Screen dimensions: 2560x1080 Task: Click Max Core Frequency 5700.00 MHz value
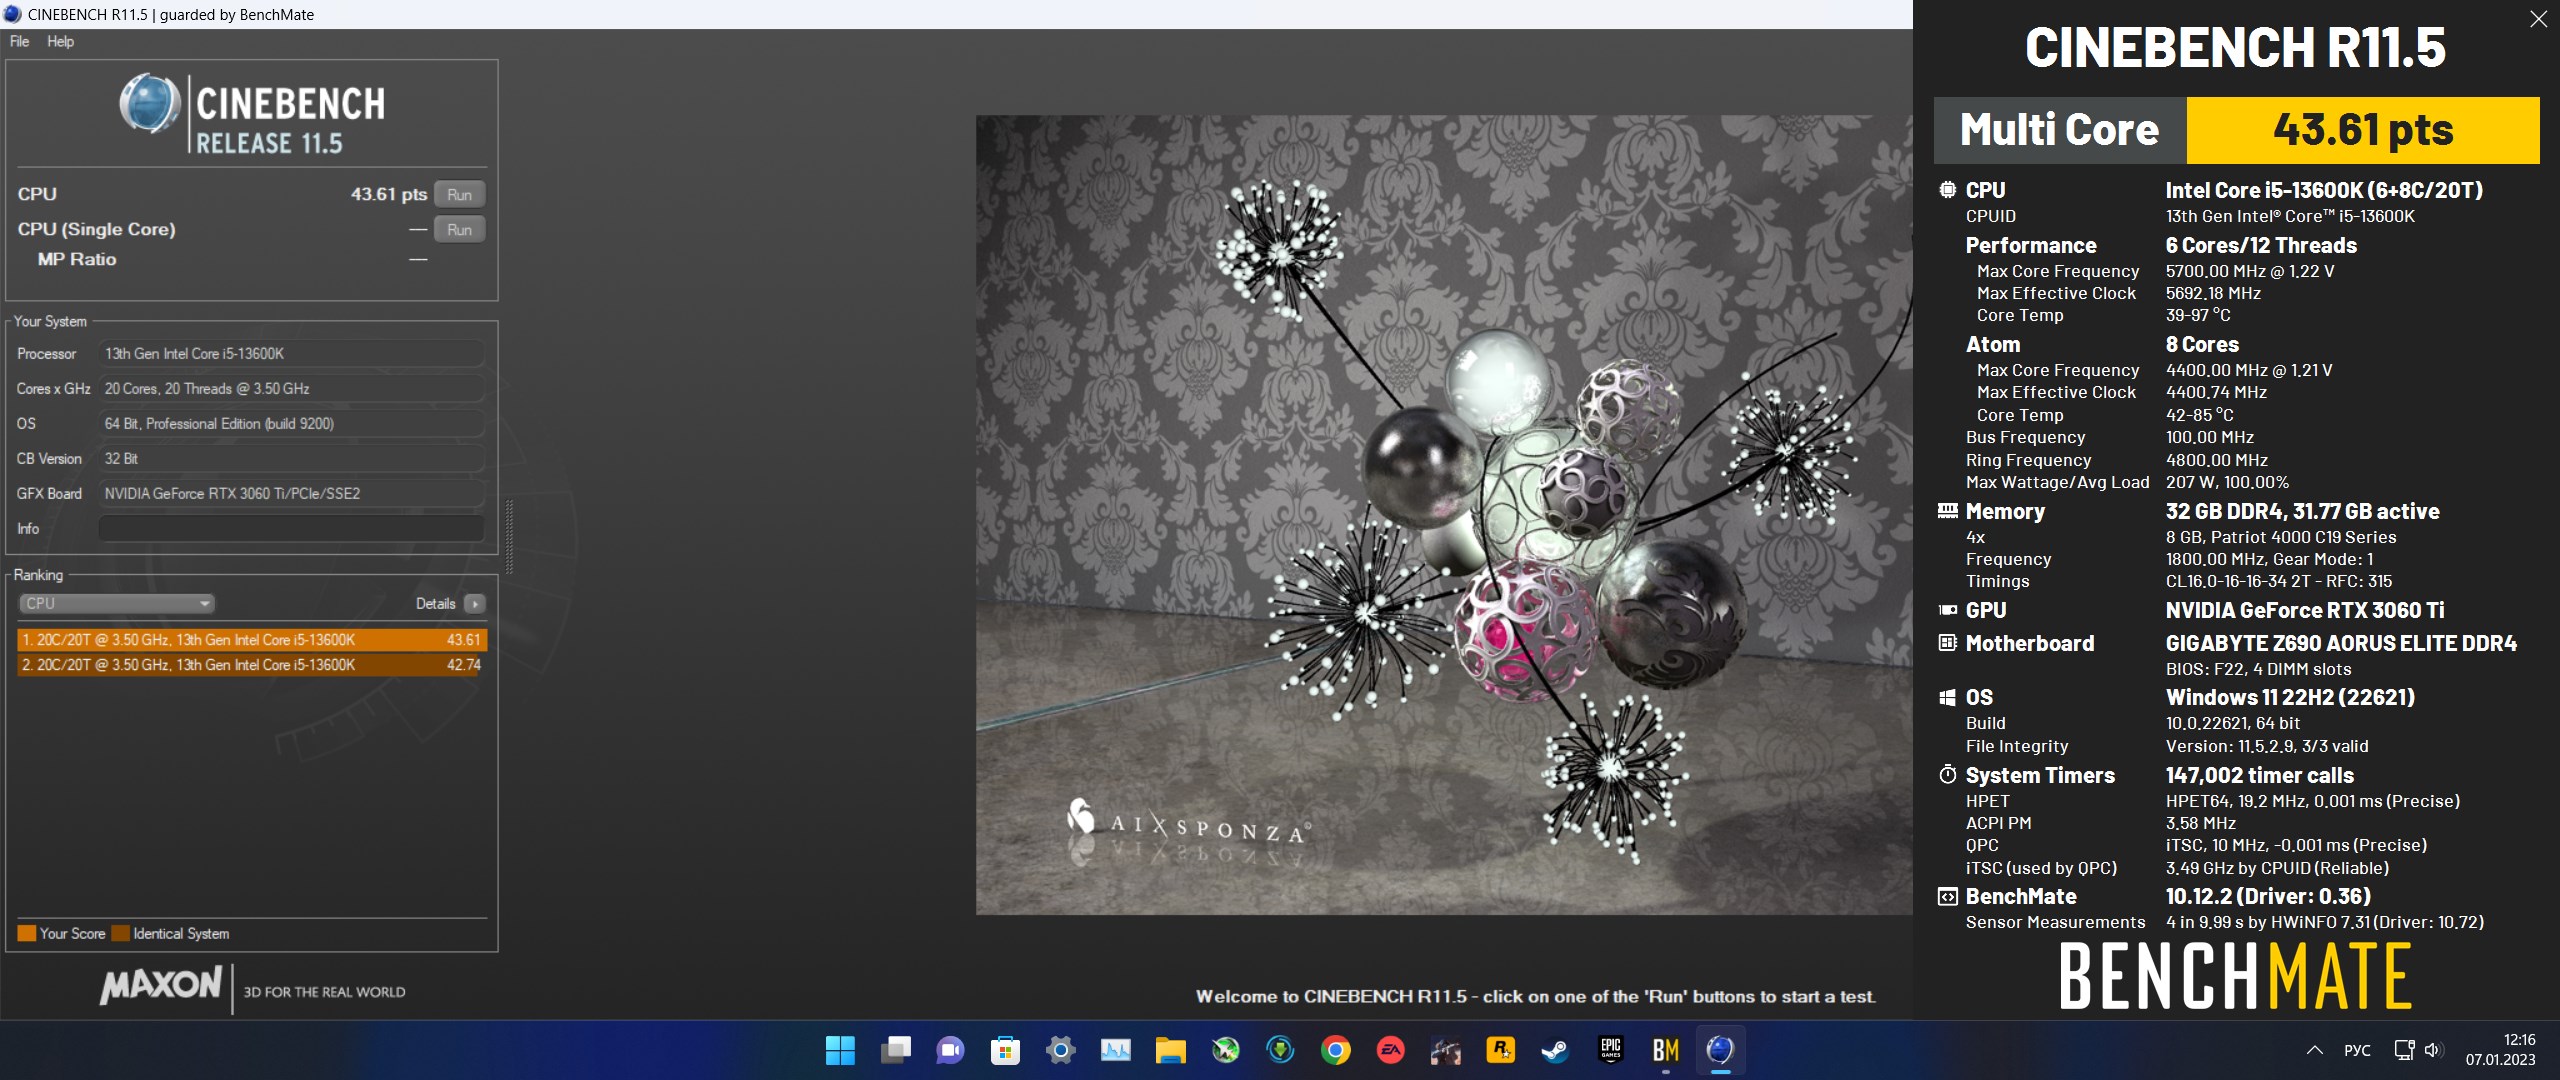pyautogui.click(x=2250, y=271)
